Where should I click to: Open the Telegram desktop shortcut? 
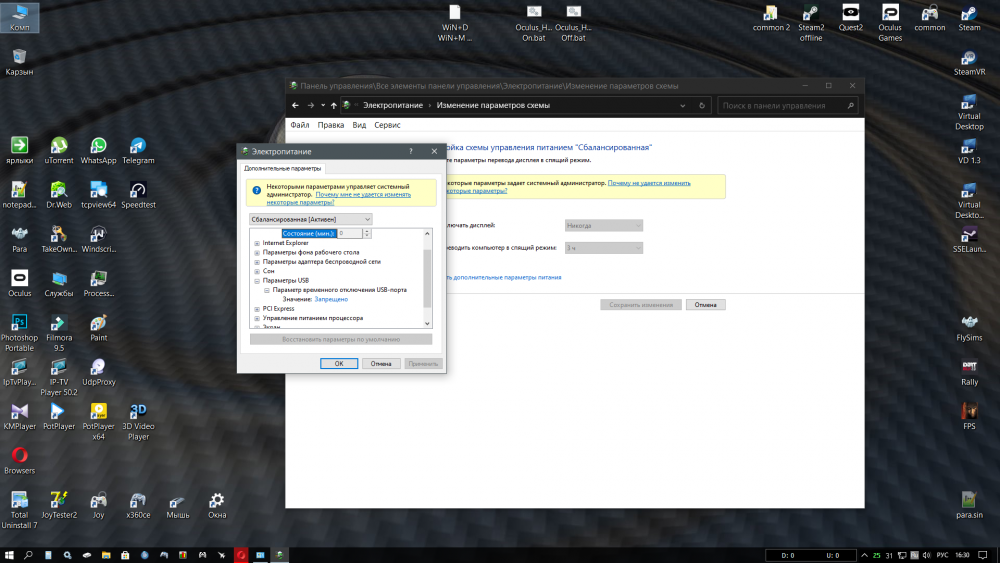[x=138, y=148]
